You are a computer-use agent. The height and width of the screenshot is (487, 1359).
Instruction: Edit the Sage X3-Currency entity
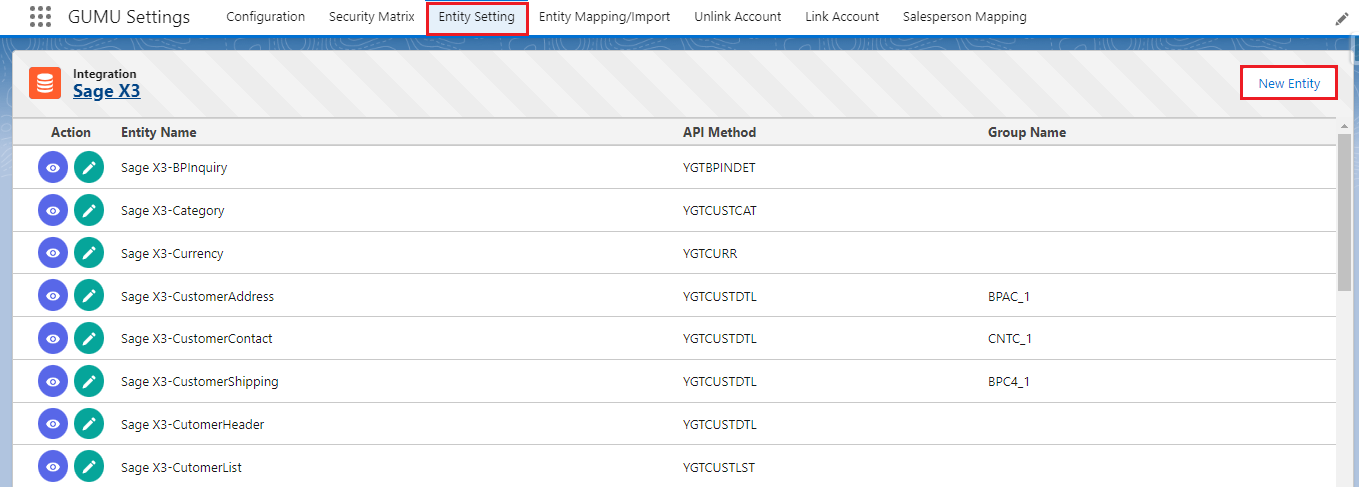click(89, 254)
